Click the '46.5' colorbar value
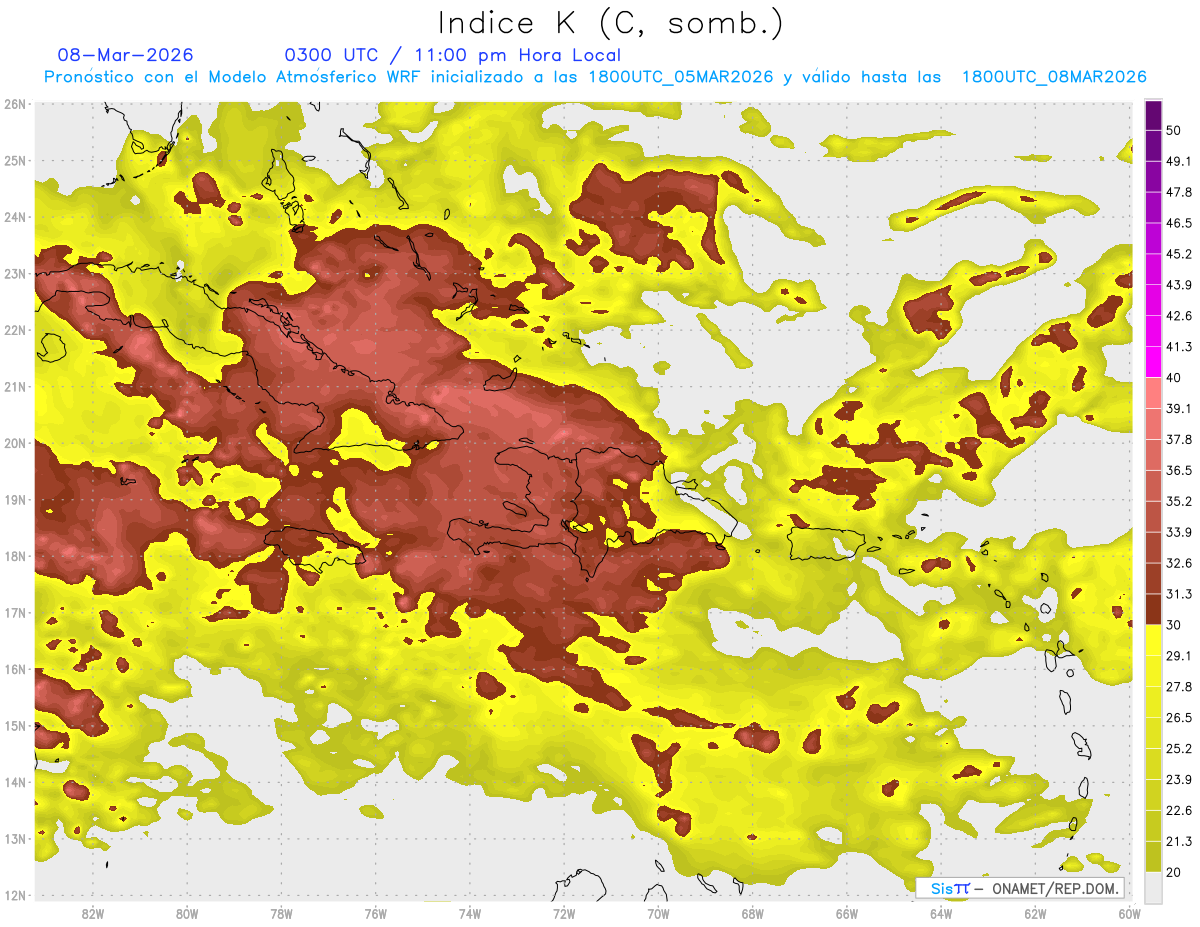The image size is (1200, 927). coord(1178,223)
